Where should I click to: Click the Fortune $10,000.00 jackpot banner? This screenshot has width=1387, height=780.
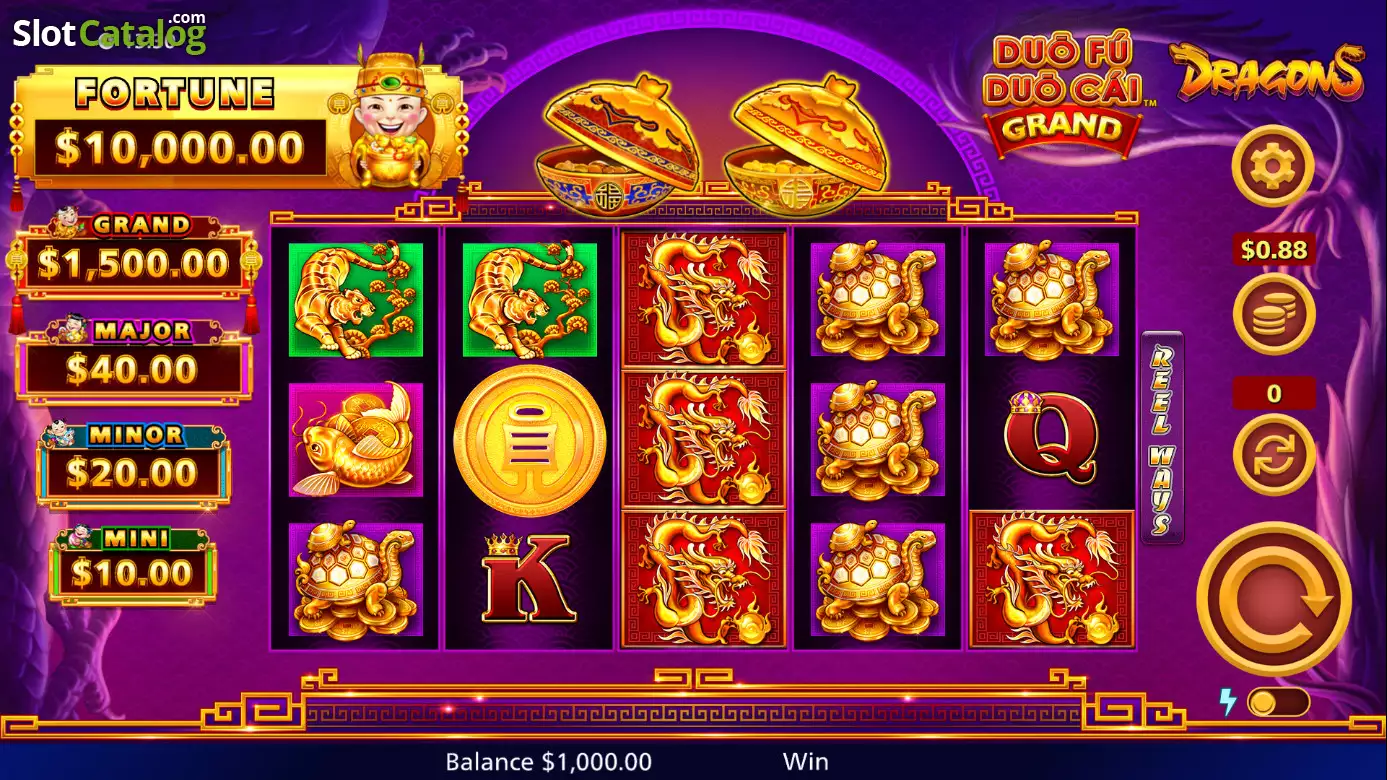239,126
